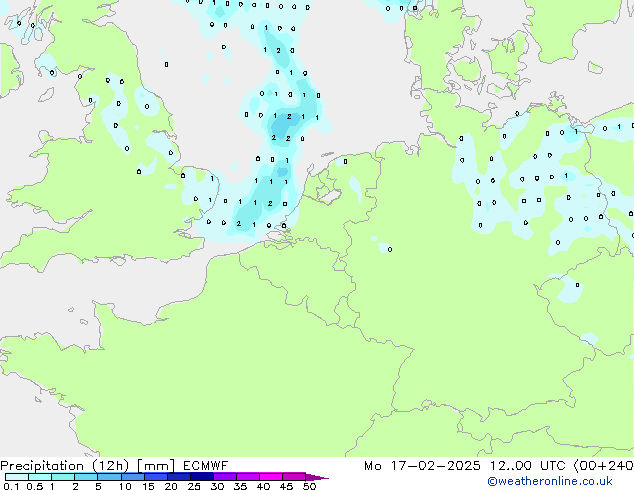Click the "20" legend scale label
Image resolution: width=634 pixels, height=490 pixels.
point(171,486)
